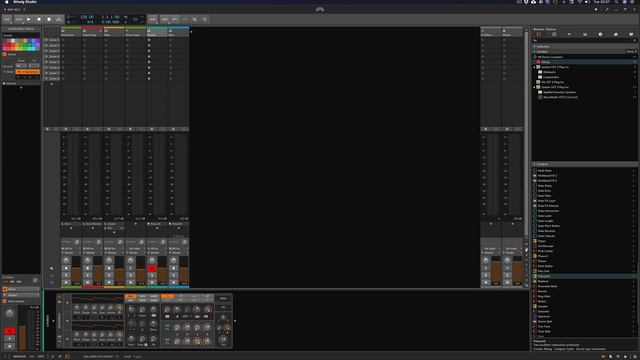This screenshot has width=640, height=360.
Task: Disarm record on Chords mixer channel
Action: [152, 269]
